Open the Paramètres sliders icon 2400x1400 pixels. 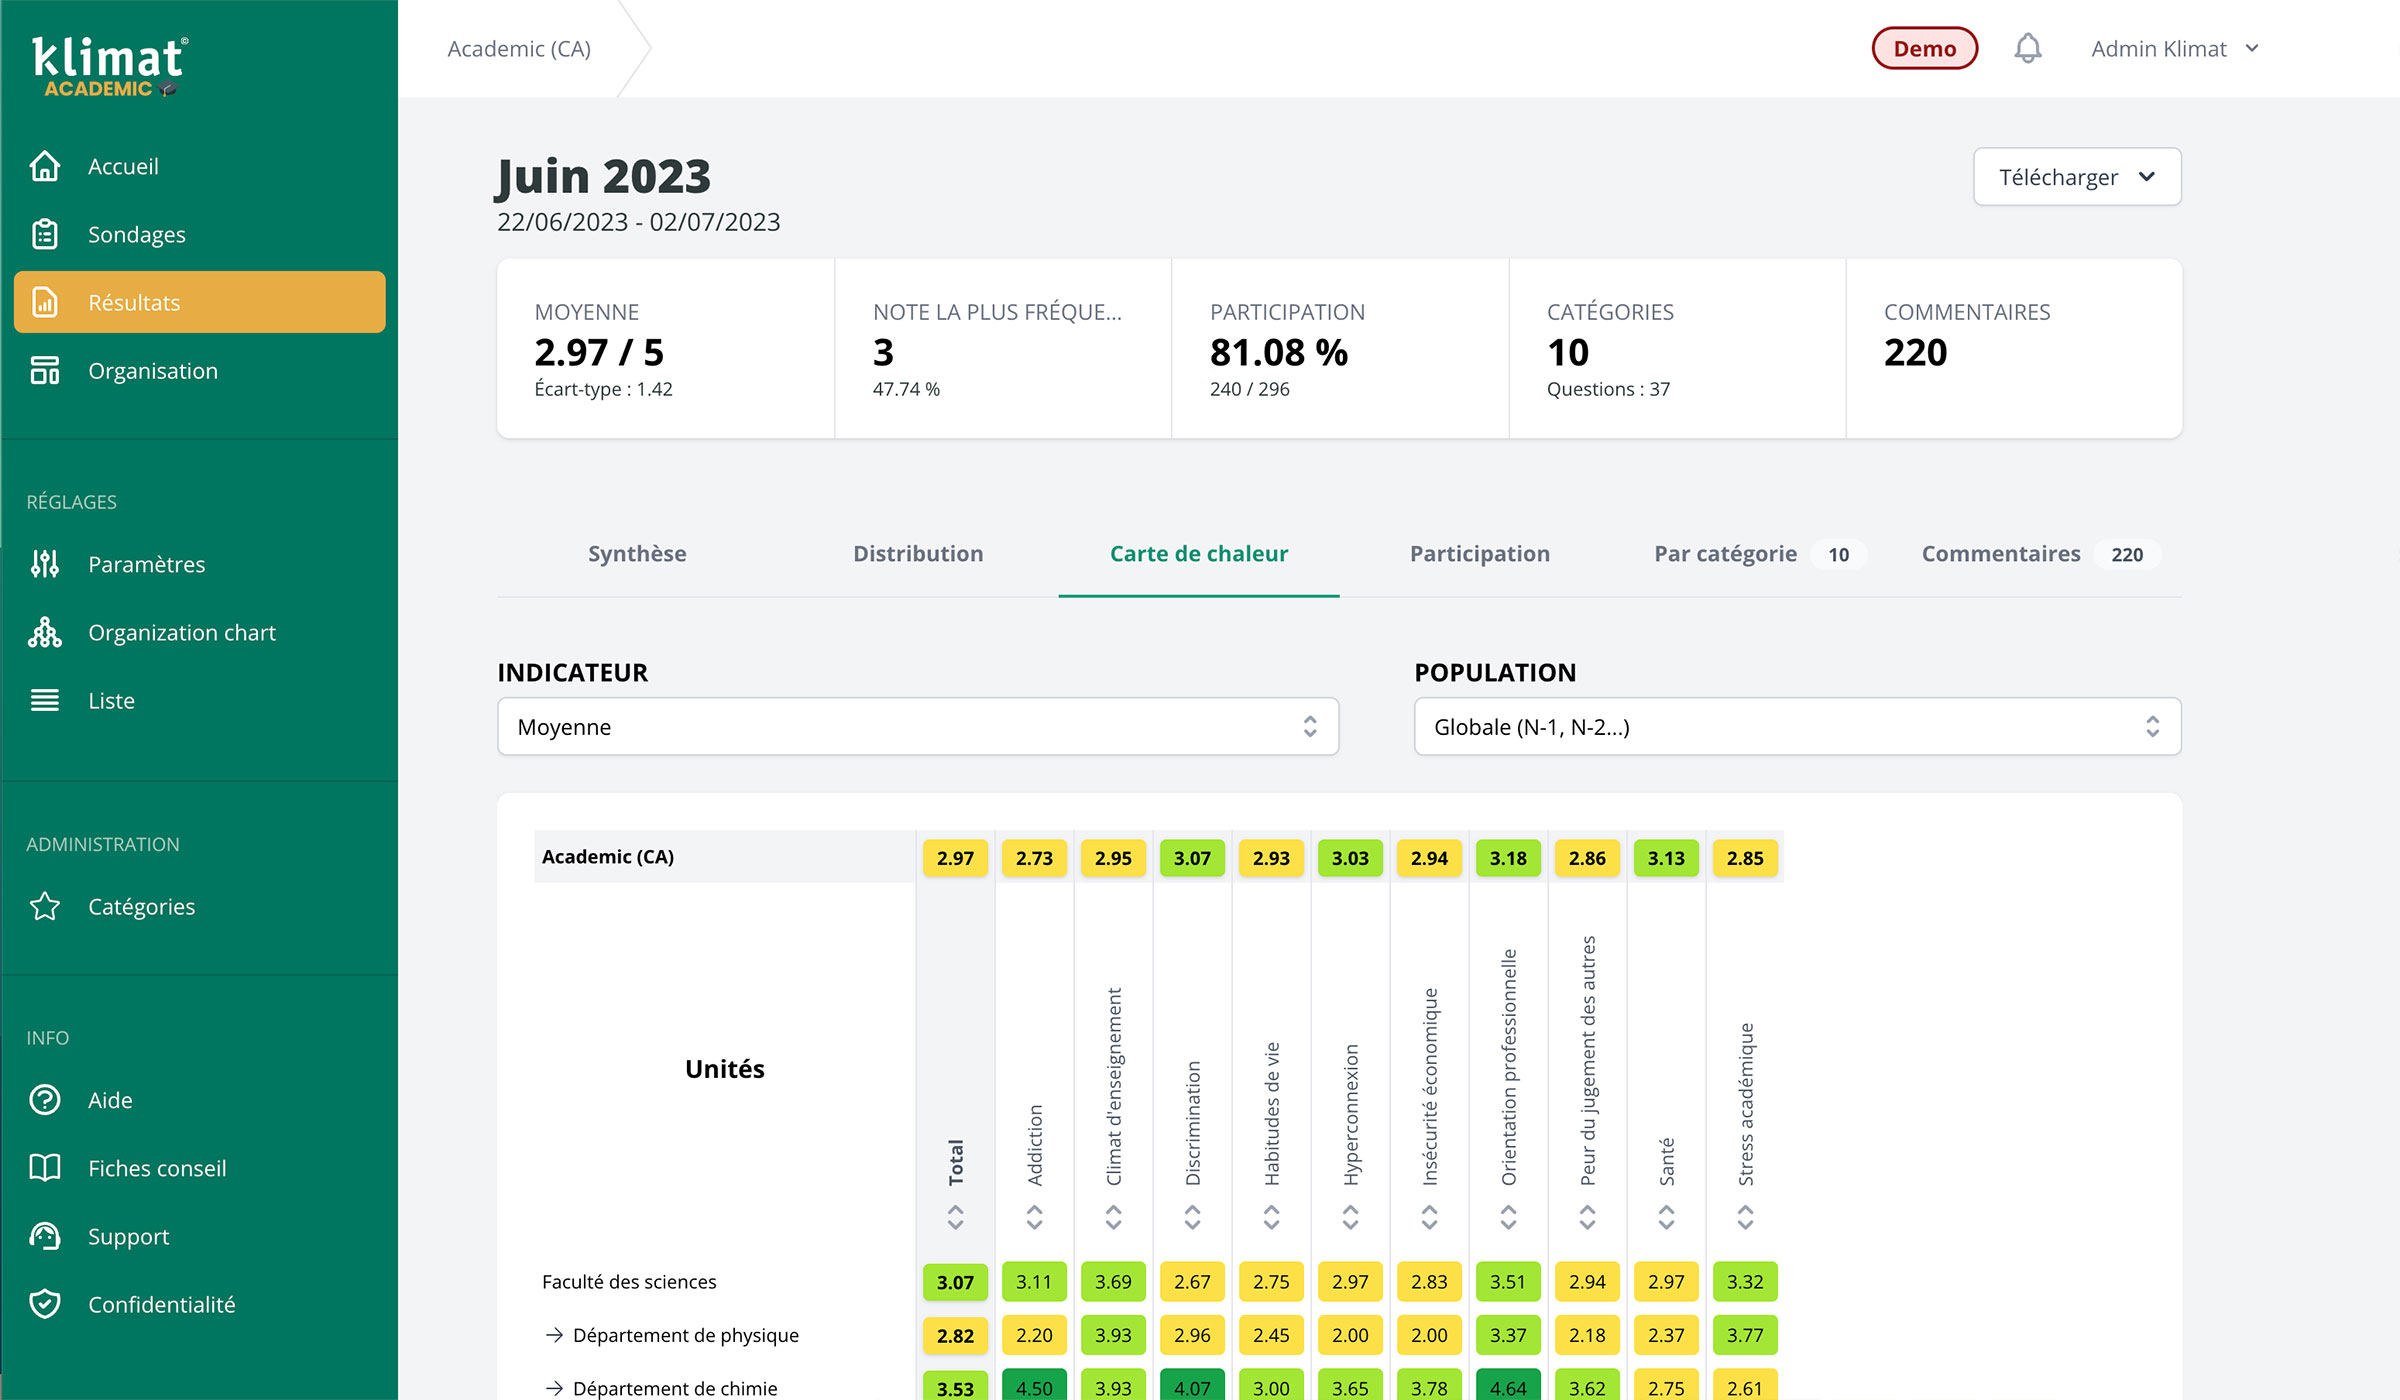point(45,564)
